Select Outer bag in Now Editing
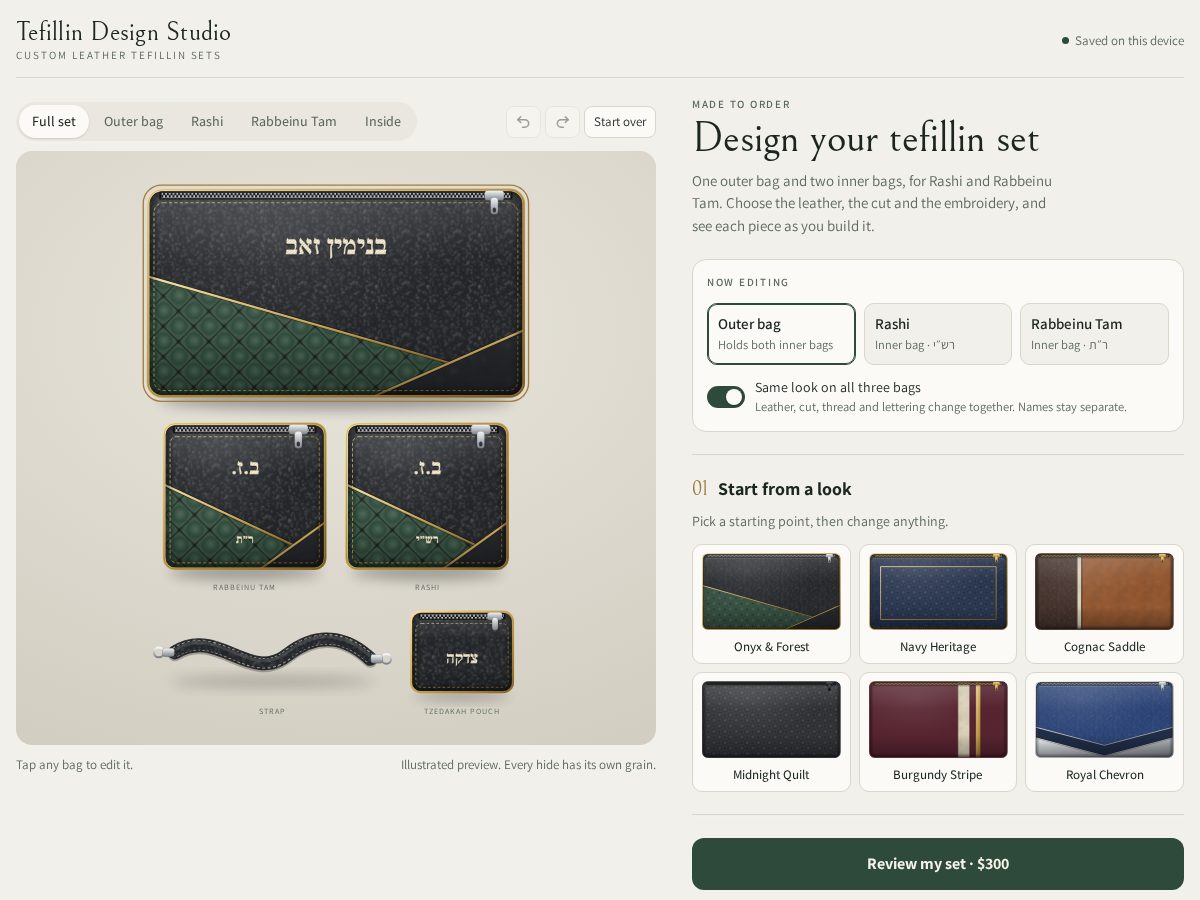 781,334
